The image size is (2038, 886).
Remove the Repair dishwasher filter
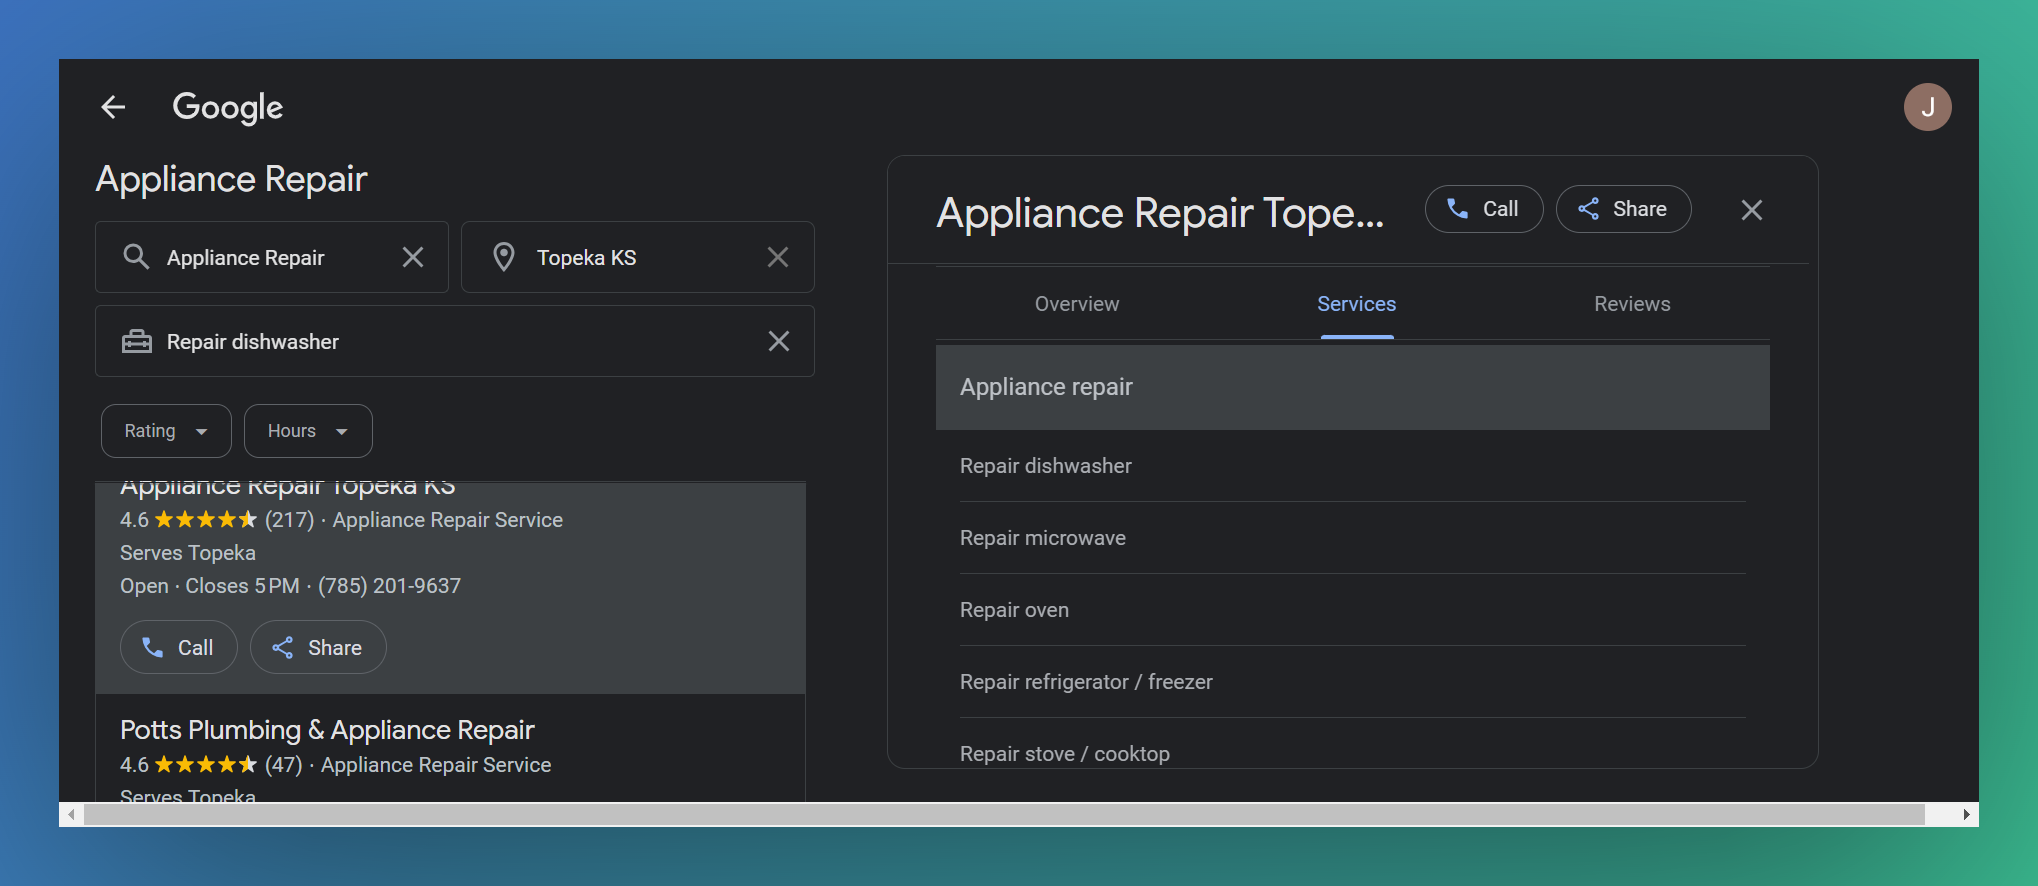click(779, 341)
